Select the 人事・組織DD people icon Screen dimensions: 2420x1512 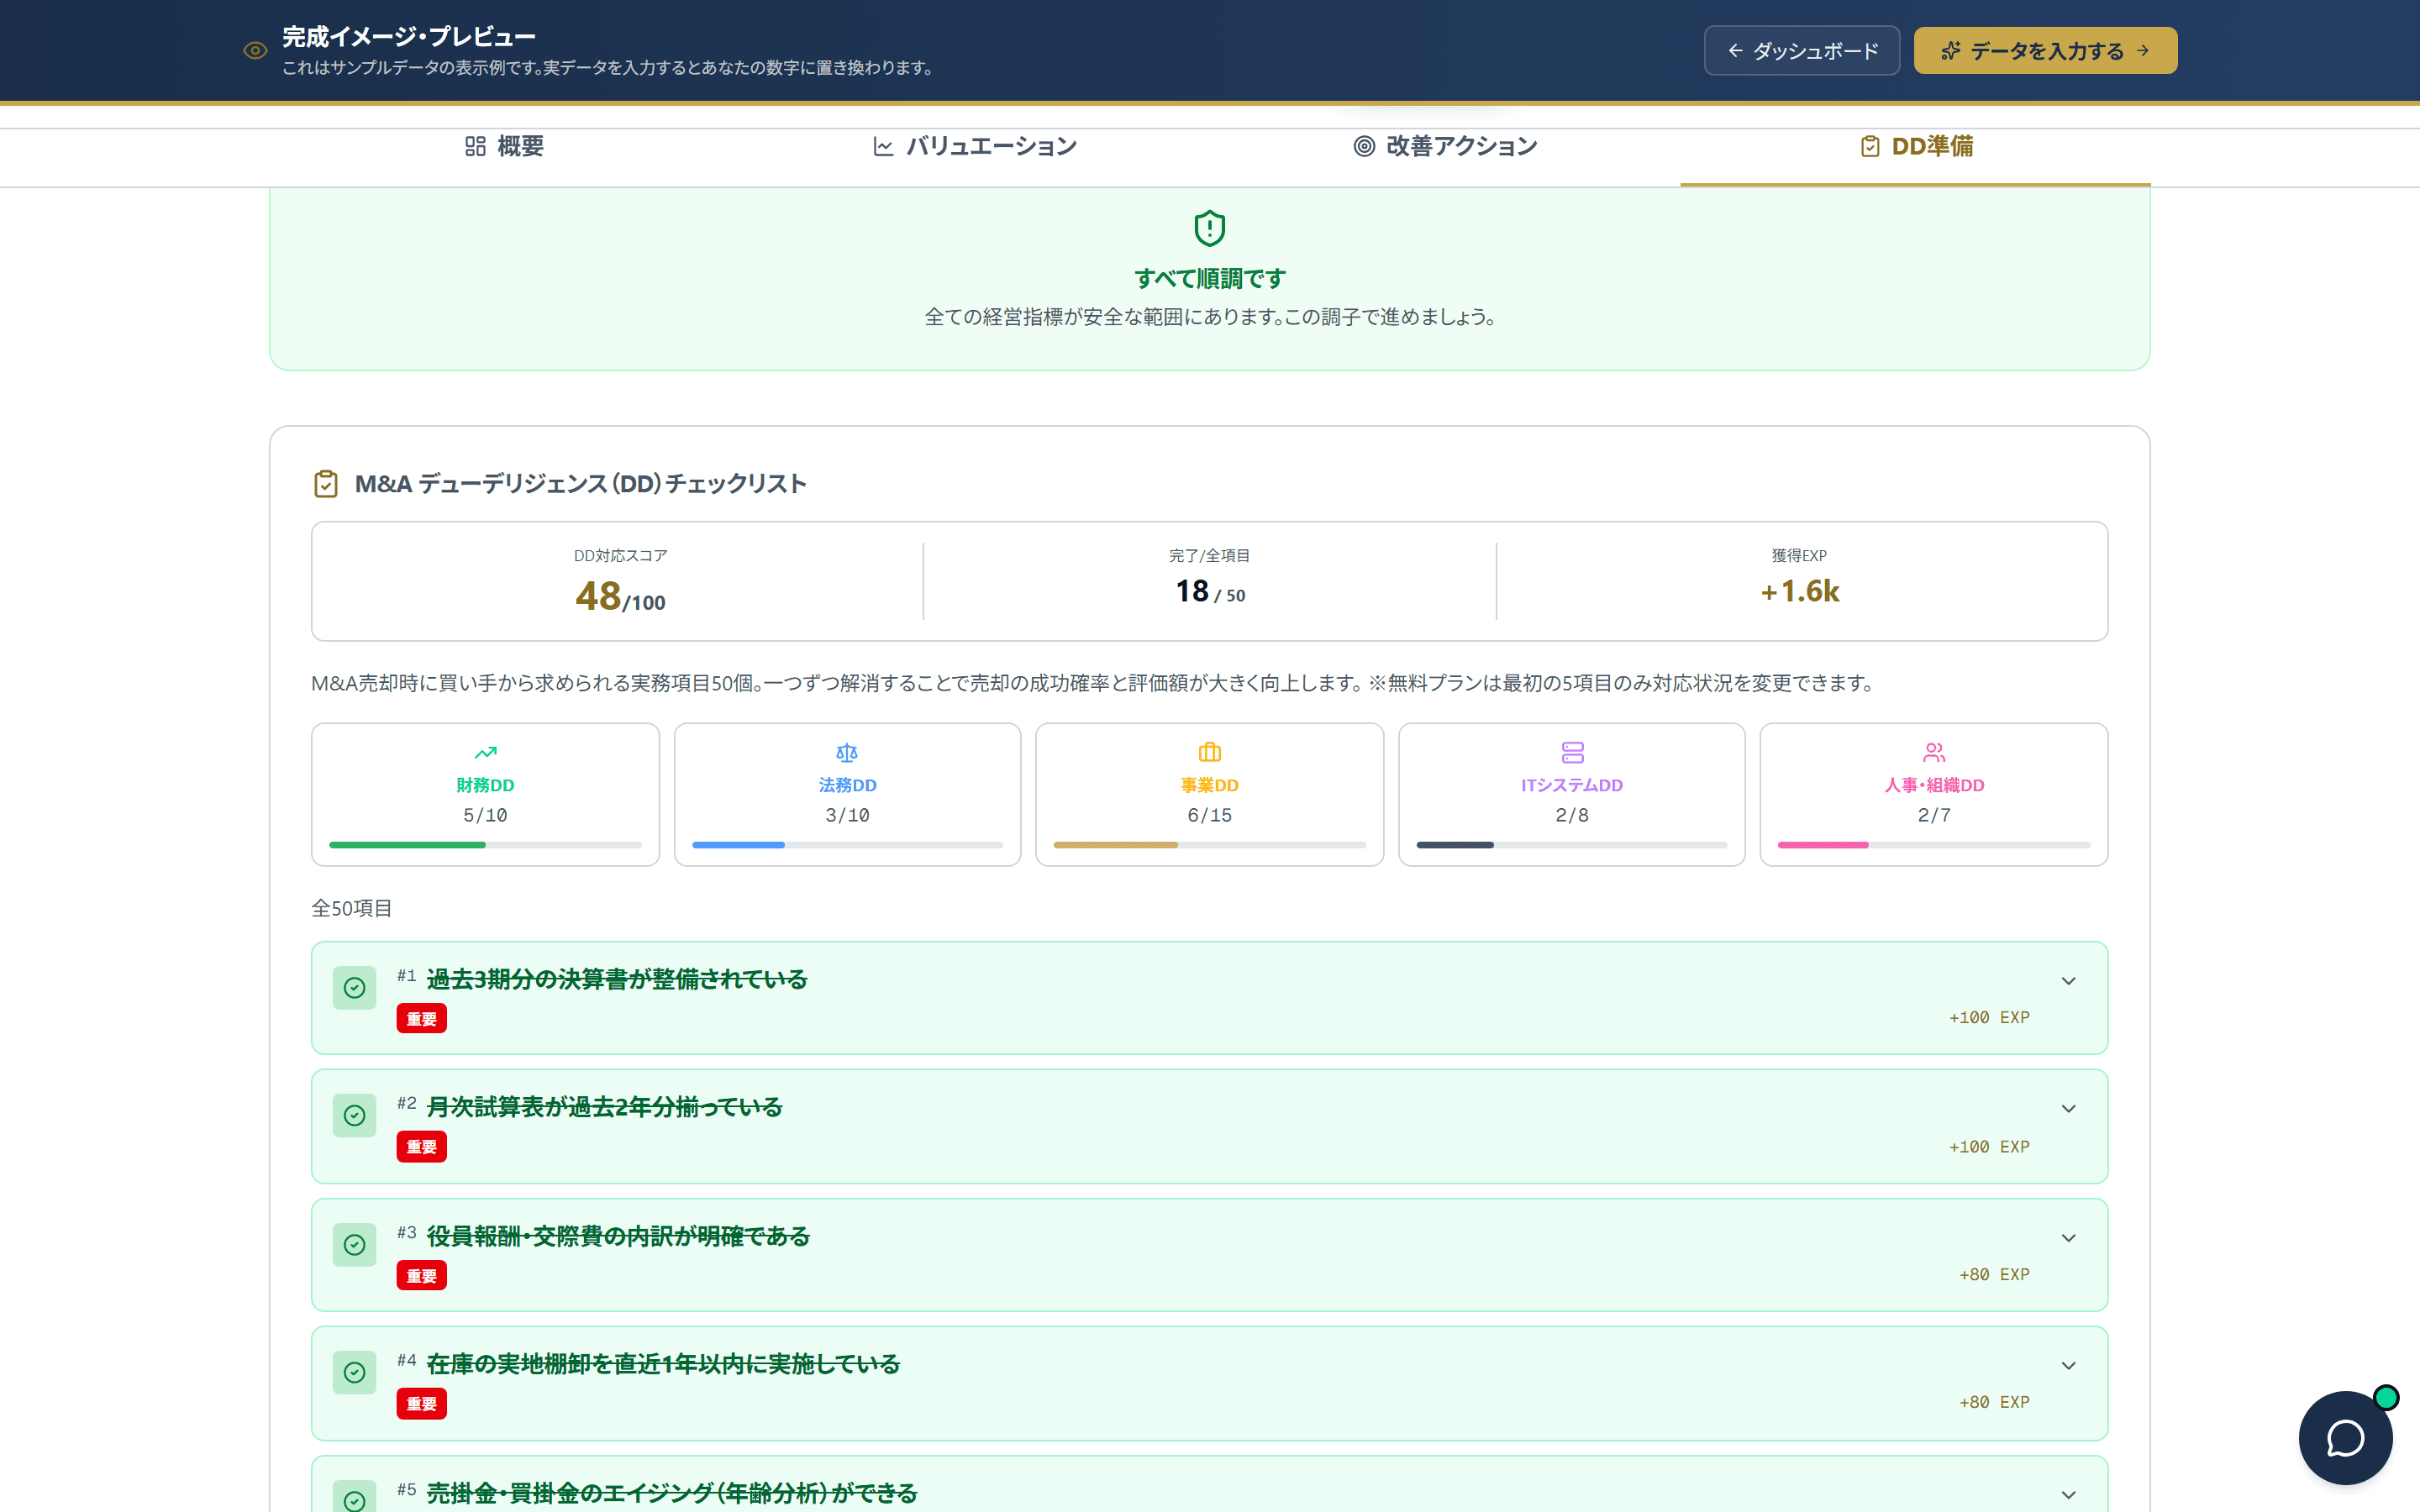tap(1933, 752)
